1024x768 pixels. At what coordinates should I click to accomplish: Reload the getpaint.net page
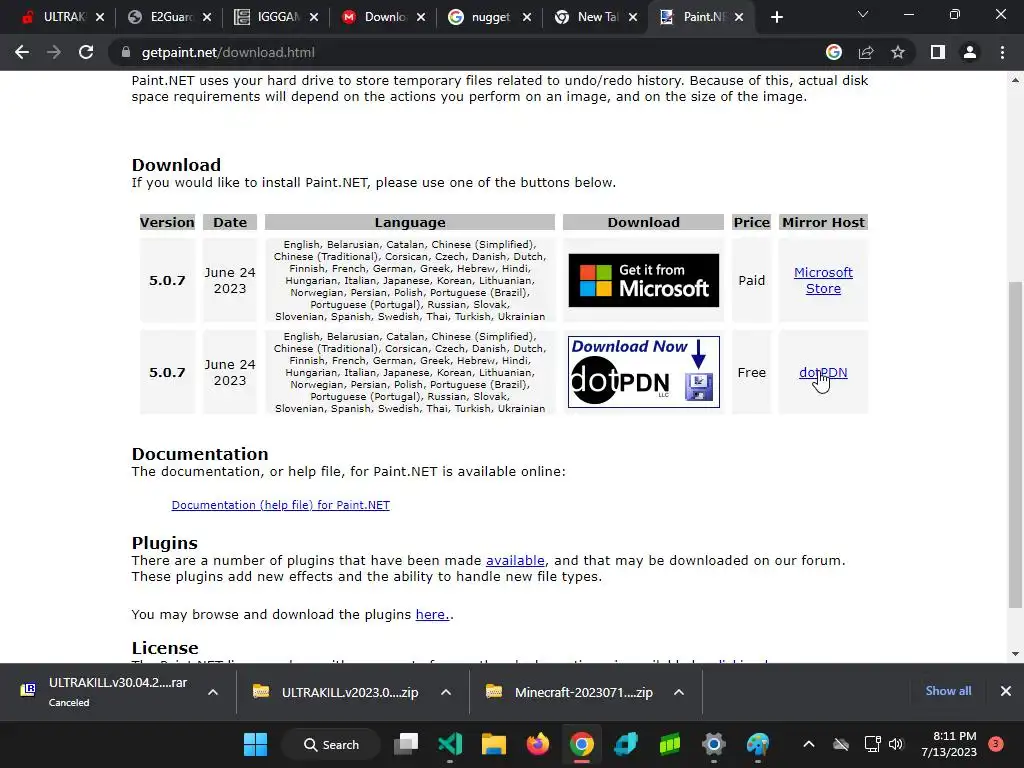coord(86,52)
